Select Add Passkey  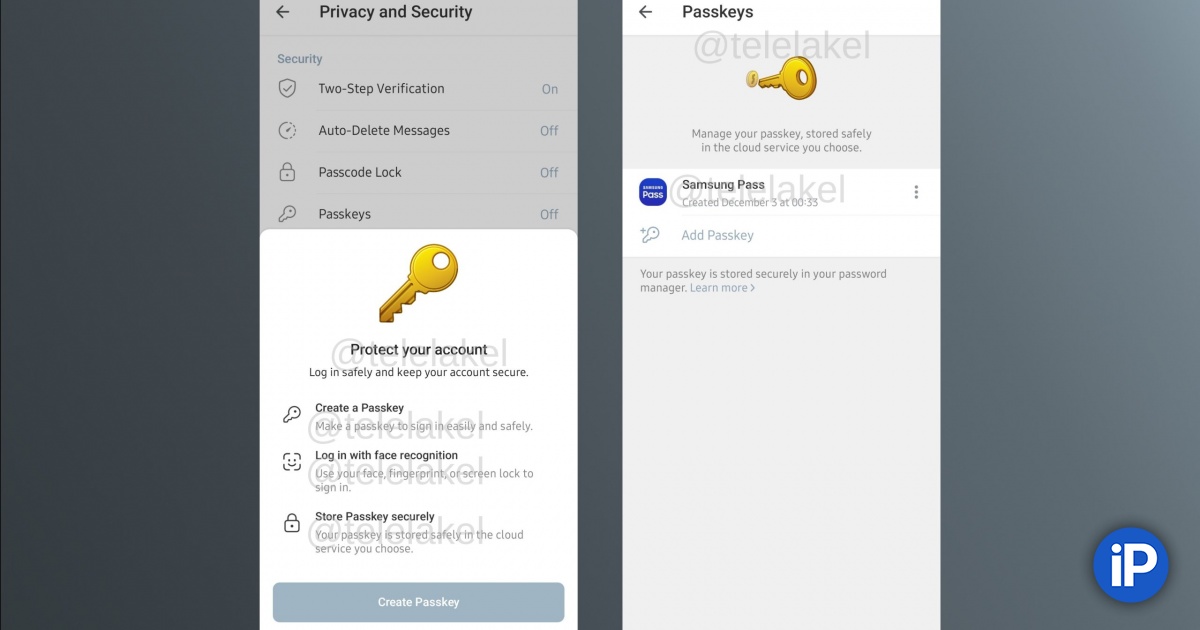pyautogui.click(x=717, y=235)
